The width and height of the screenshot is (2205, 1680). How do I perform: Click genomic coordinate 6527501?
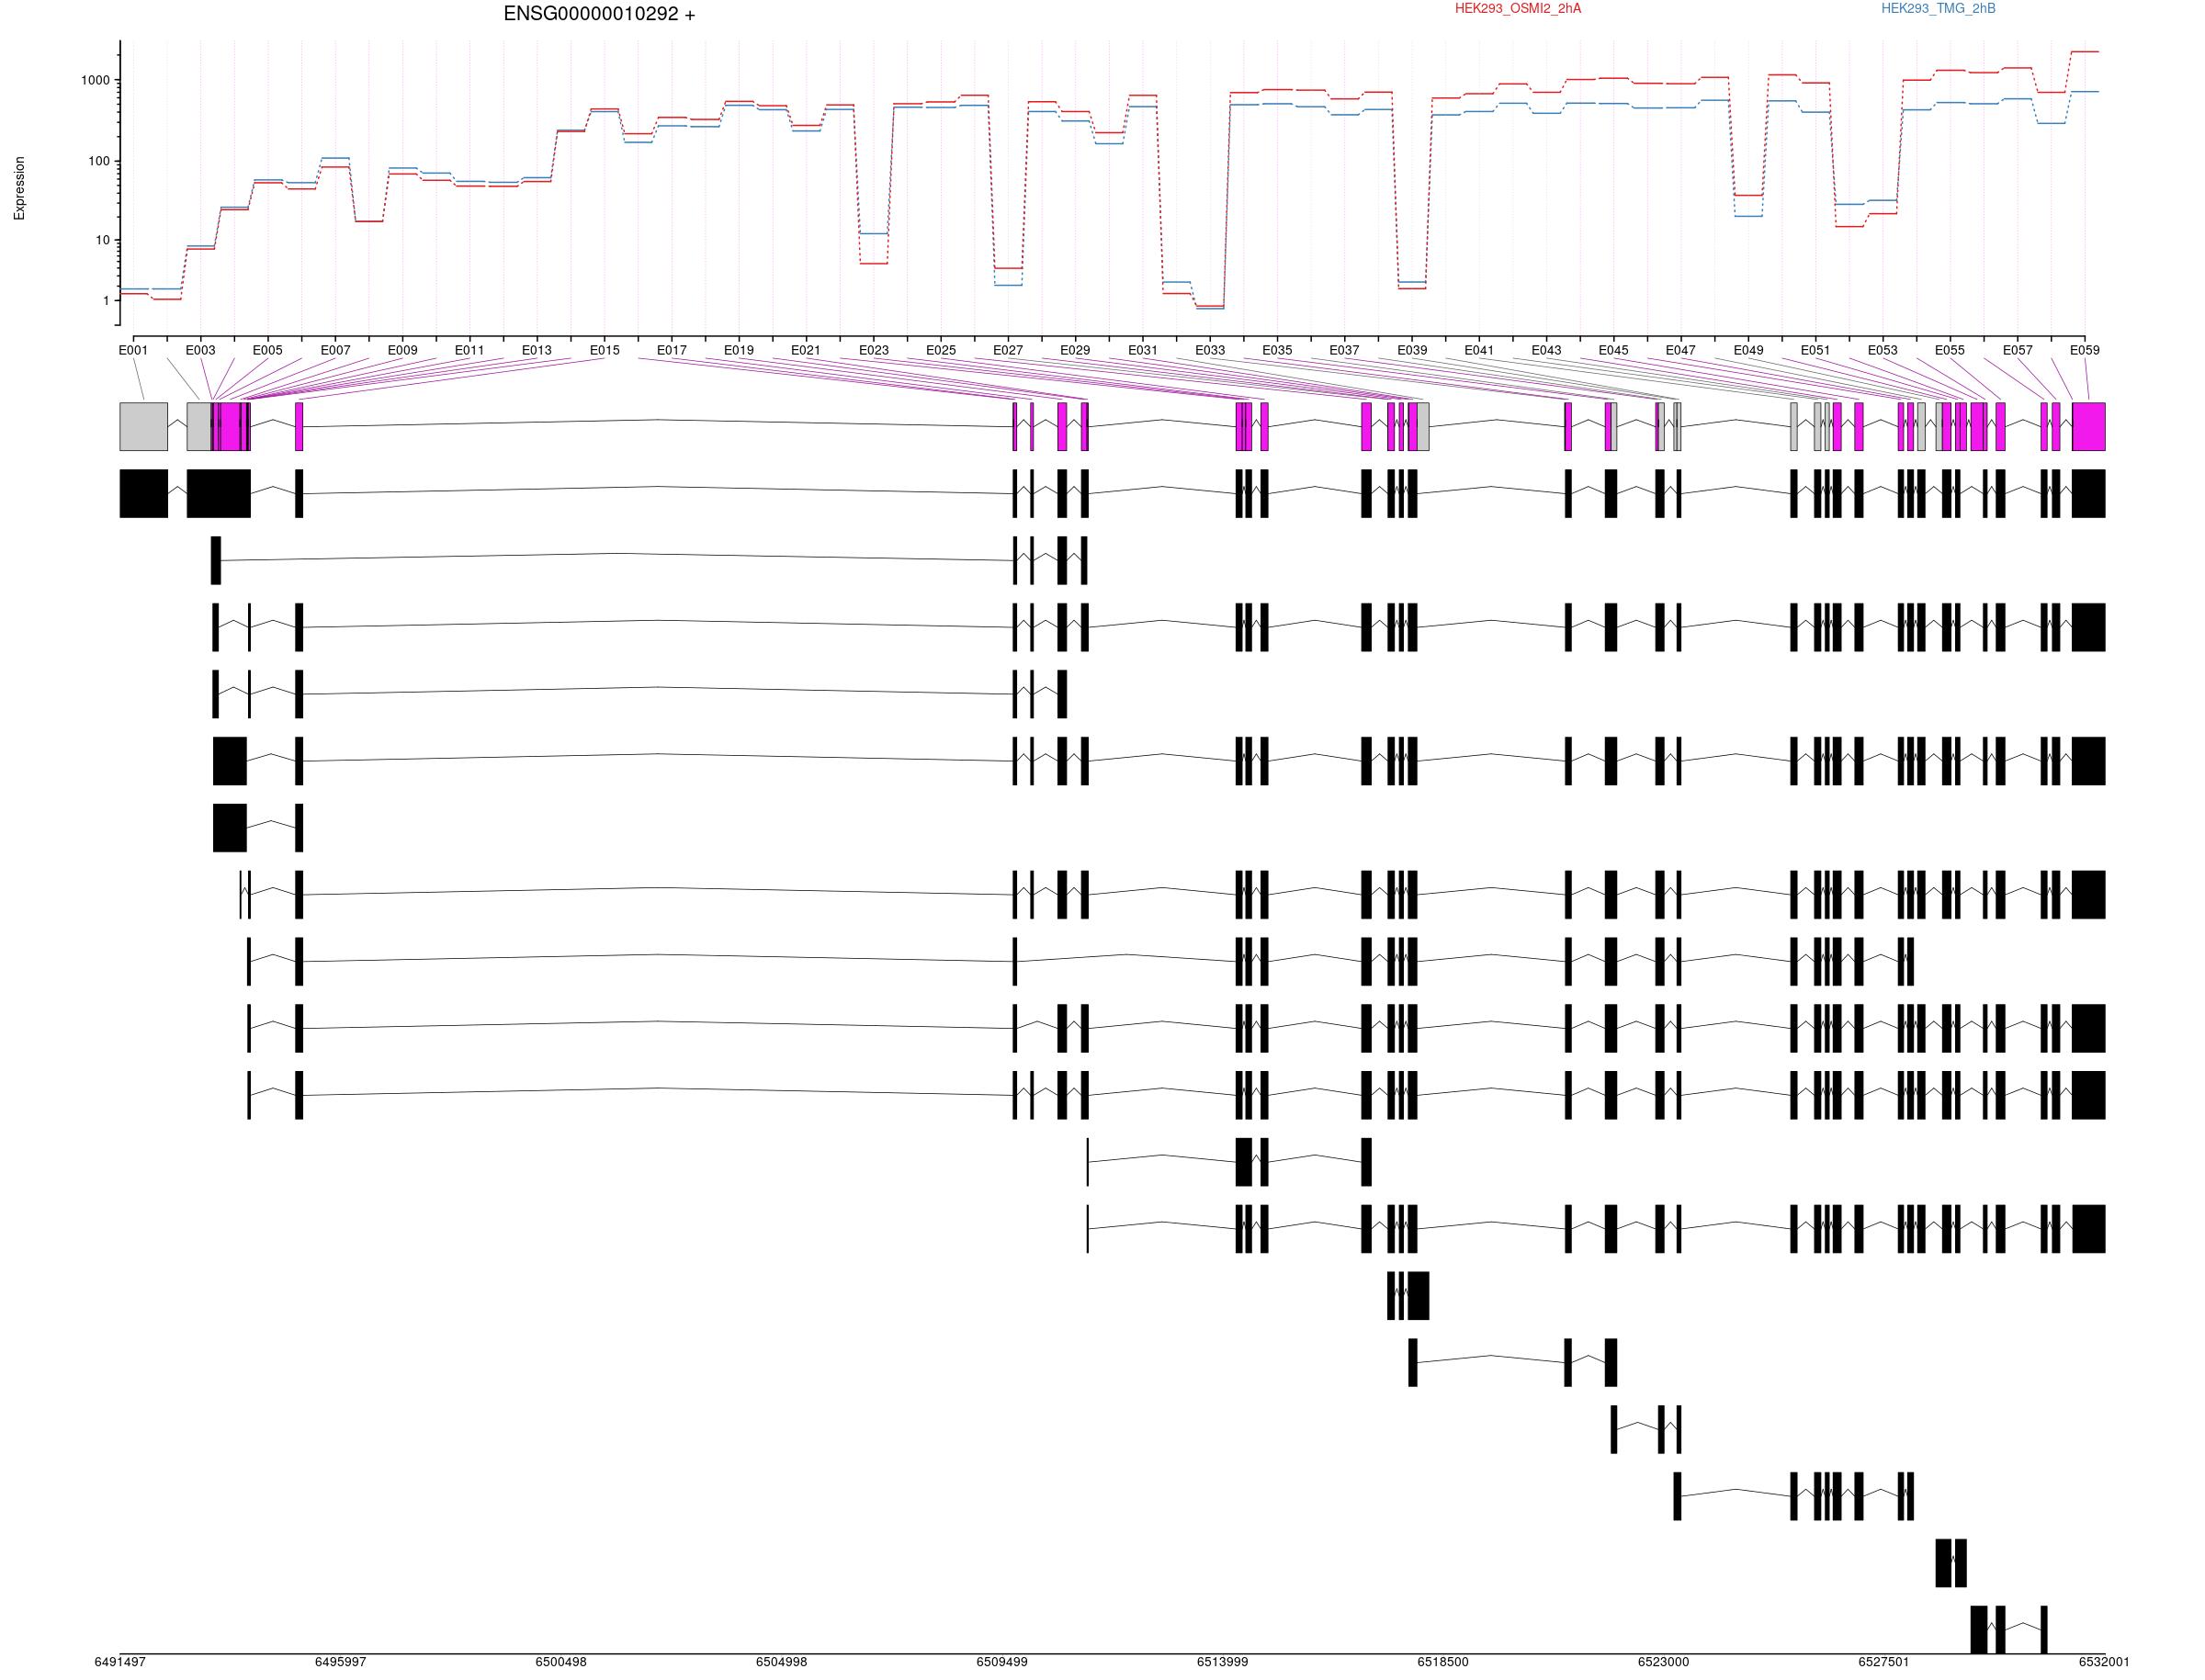point(1884,1662)
